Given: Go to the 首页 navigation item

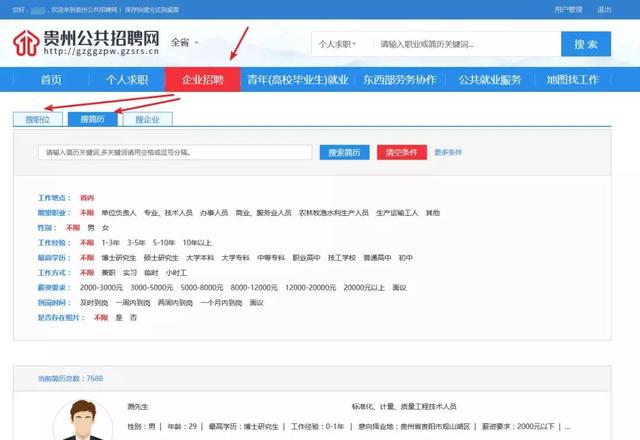Looking at the screenshot, I should coord(51,80).
